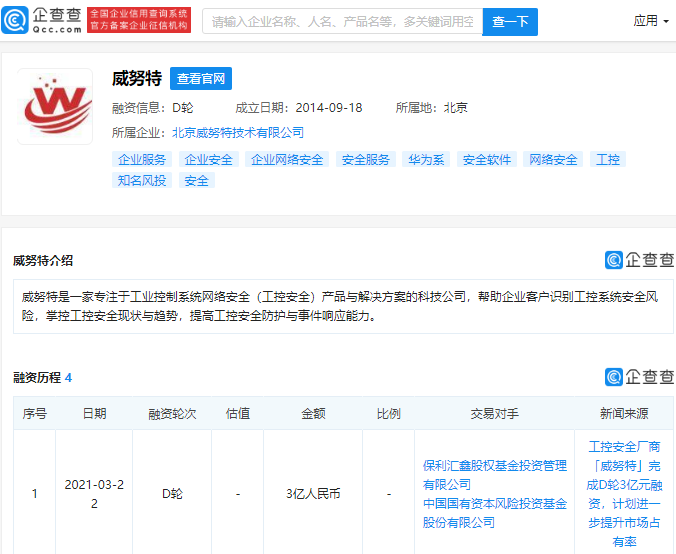The width and height of the screenshot is (676, 554).
Task: Click the D轮 cell in financing table
Action: click(172, 494)
